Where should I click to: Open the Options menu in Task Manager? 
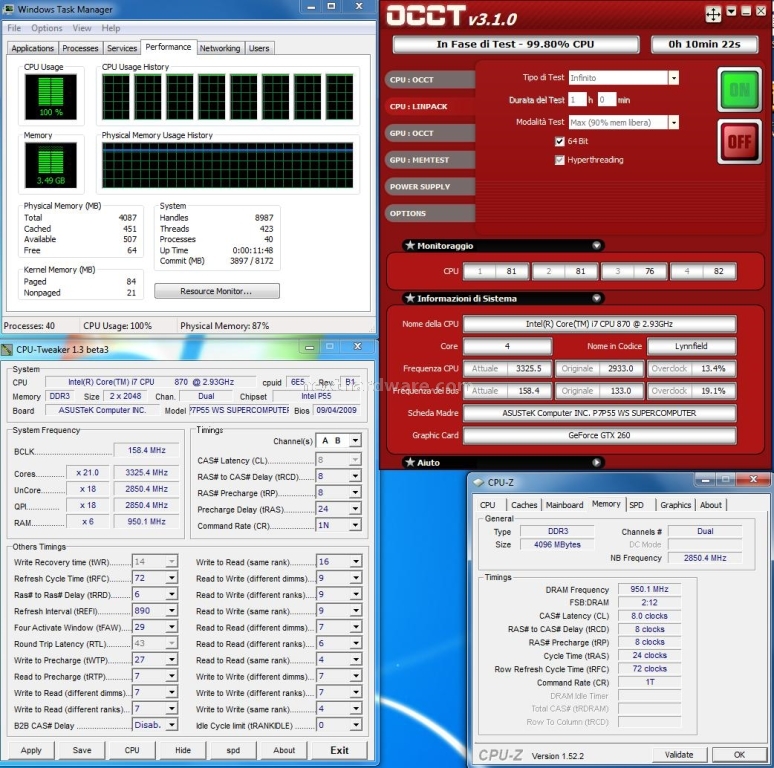[46, 28]
